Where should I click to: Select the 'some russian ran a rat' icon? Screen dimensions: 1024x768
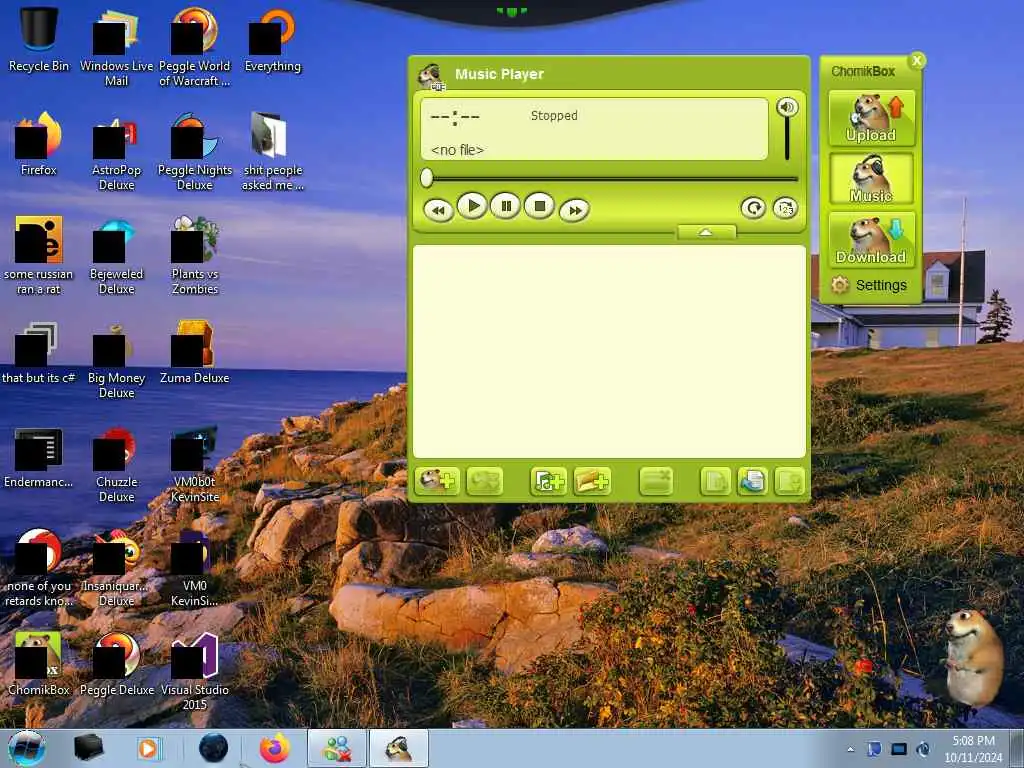(39, 255)
